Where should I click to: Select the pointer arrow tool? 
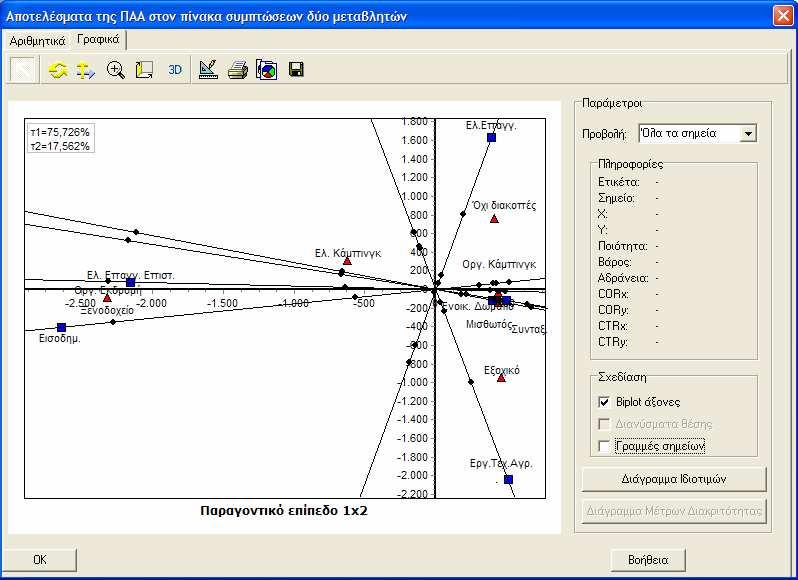(x=23, y=70)
